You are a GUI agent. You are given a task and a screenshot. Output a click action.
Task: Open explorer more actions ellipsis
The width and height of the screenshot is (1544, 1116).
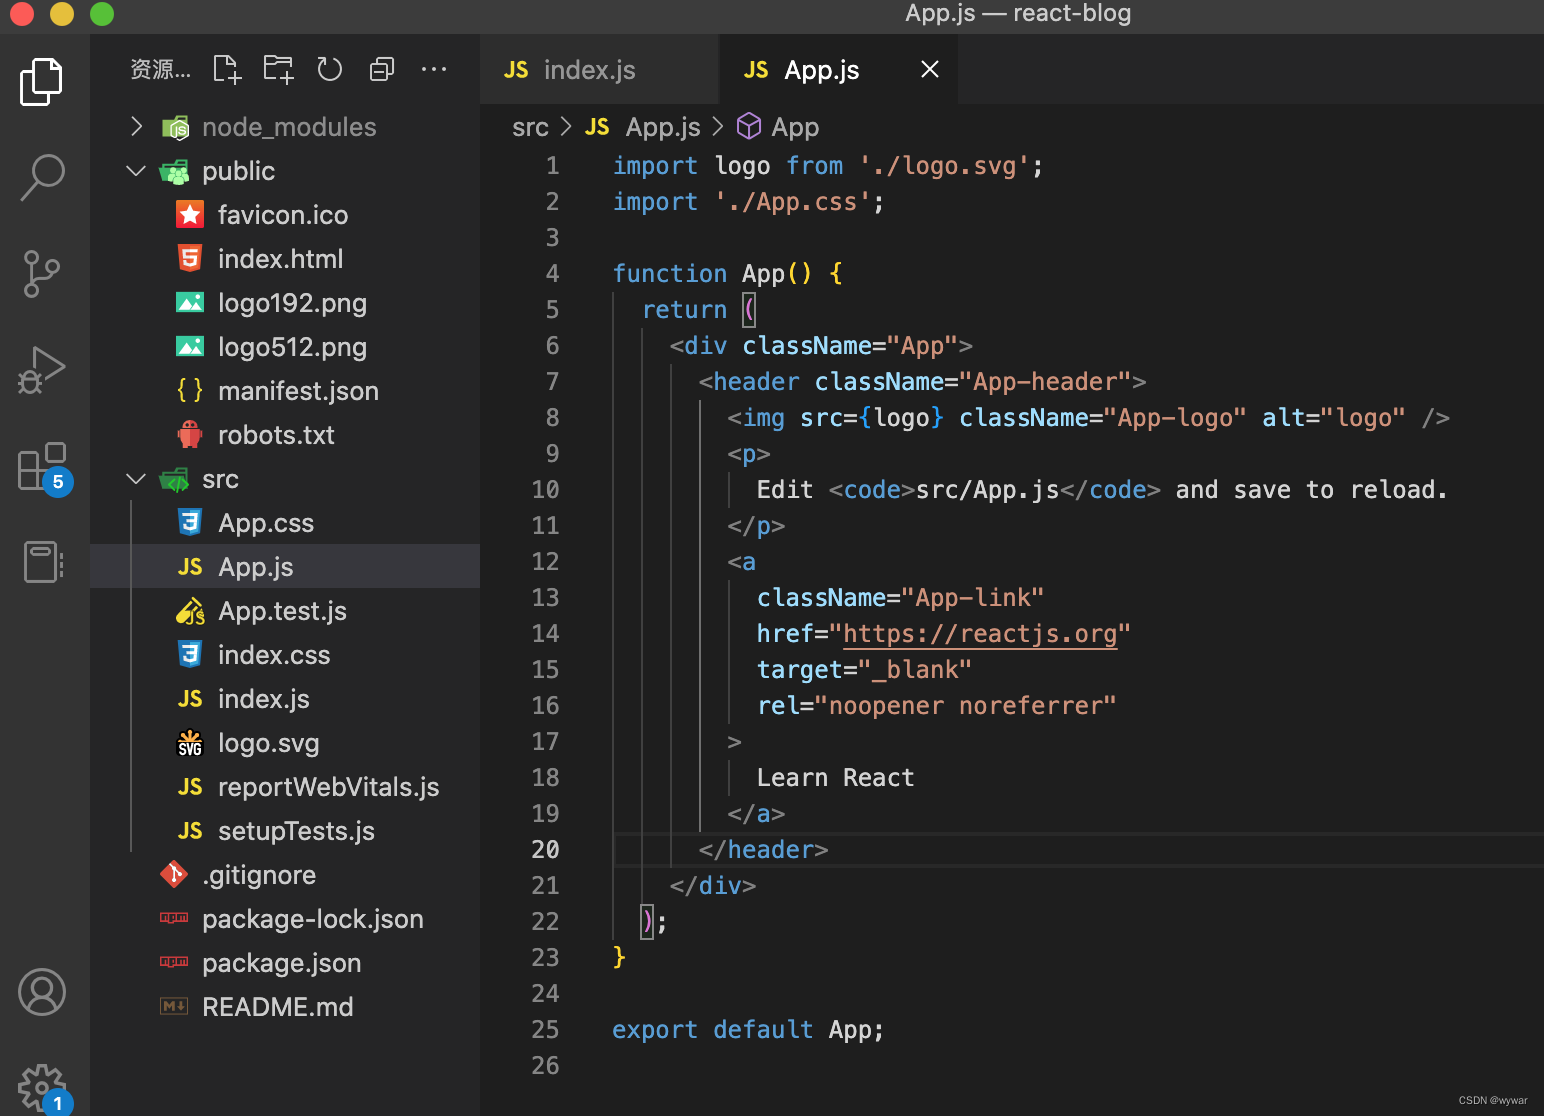click(x=434, y=69)
